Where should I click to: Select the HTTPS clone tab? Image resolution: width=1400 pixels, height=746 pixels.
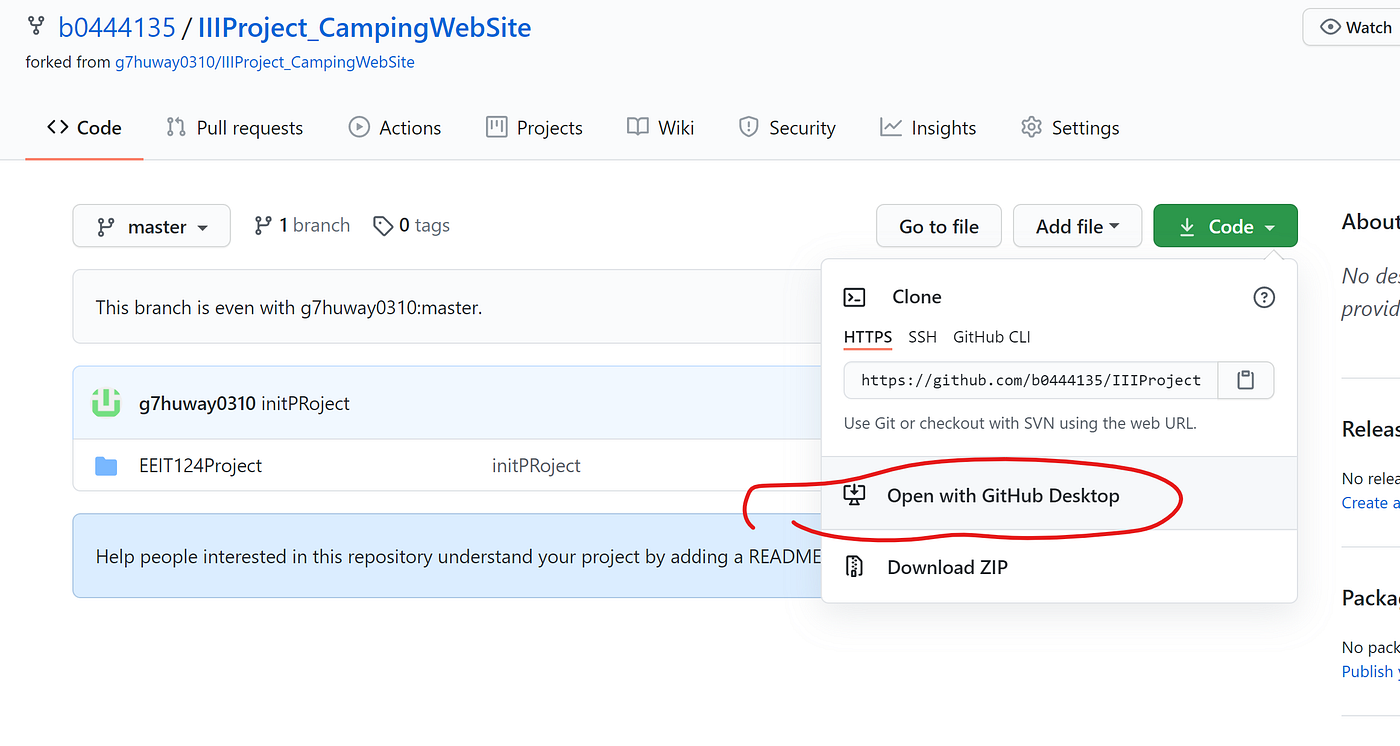[x=868, y=337]
